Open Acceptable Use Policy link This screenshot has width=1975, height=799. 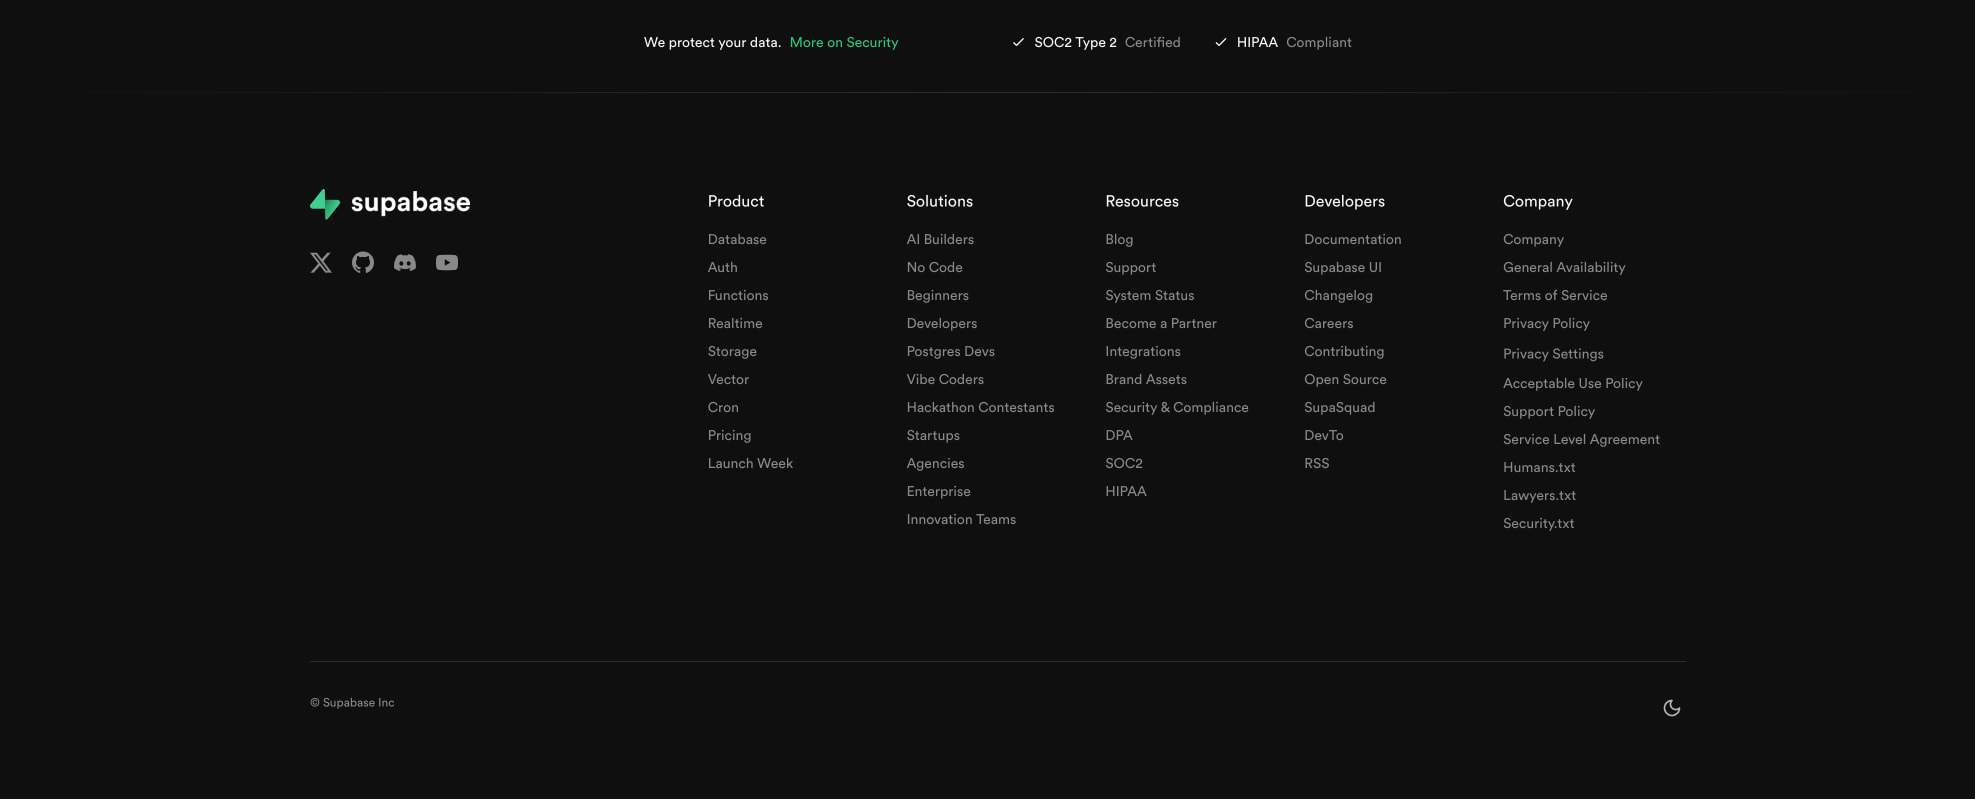[1573, 383]
